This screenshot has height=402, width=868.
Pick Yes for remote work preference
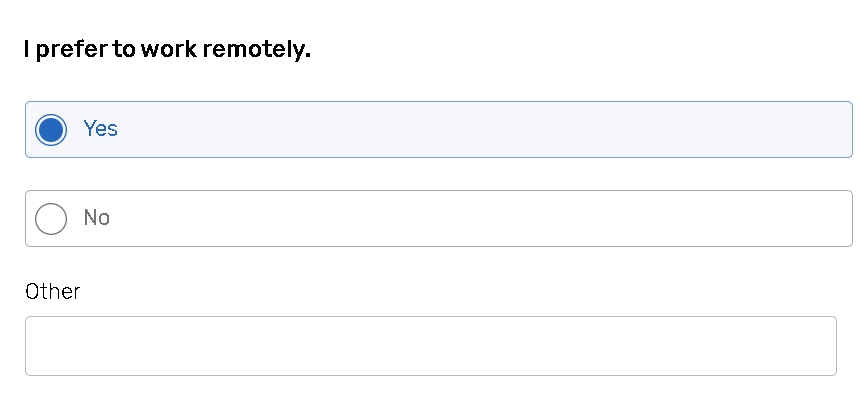point(51,129)
